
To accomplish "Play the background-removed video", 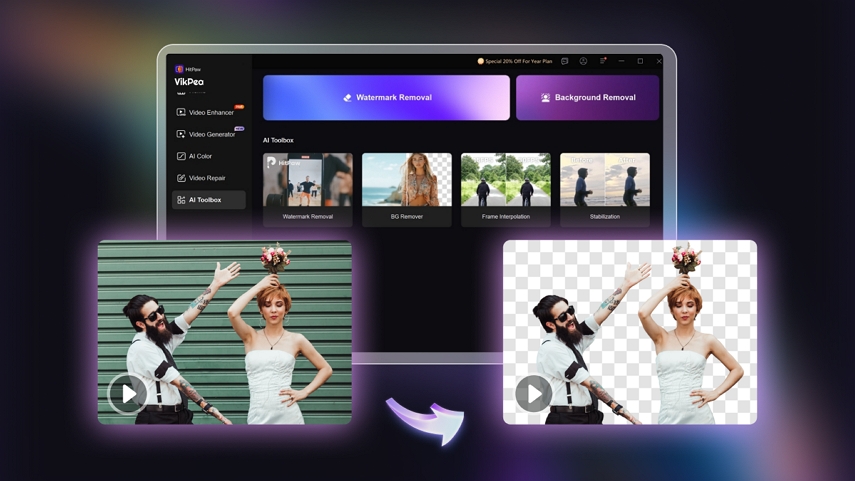I will tap(533, 393).
